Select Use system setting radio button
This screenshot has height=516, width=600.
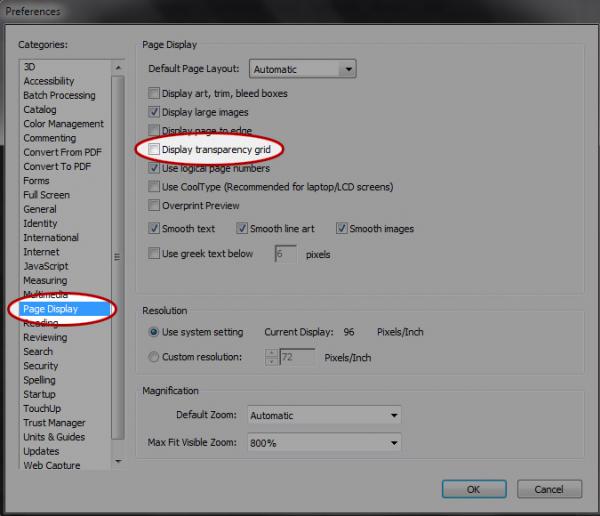(x=153, y=332)
